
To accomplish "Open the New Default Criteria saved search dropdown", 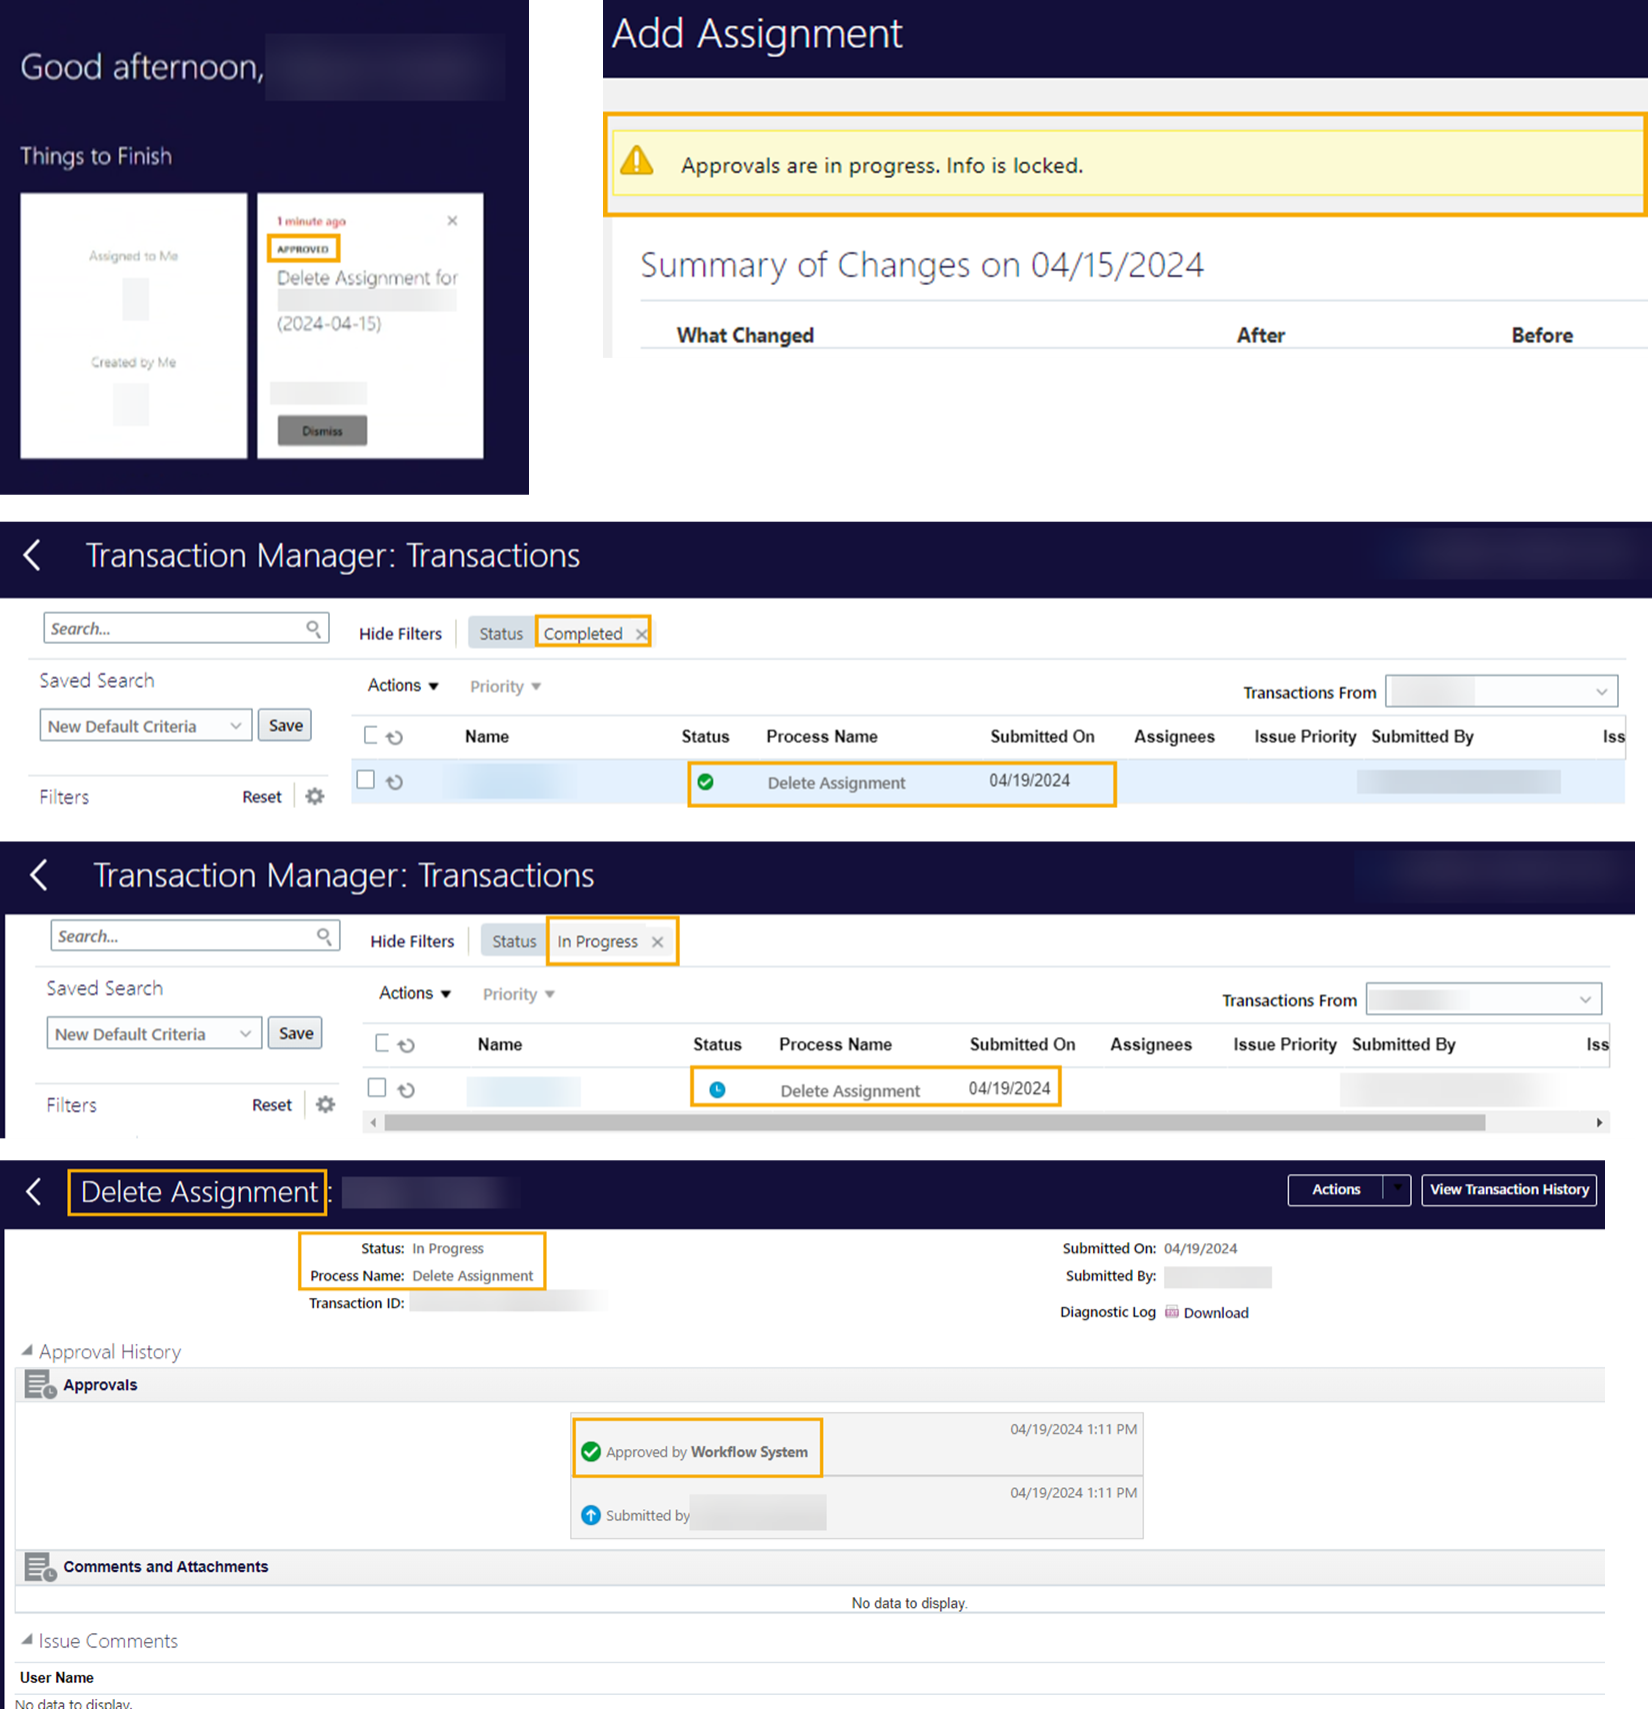I will [145, 725].
